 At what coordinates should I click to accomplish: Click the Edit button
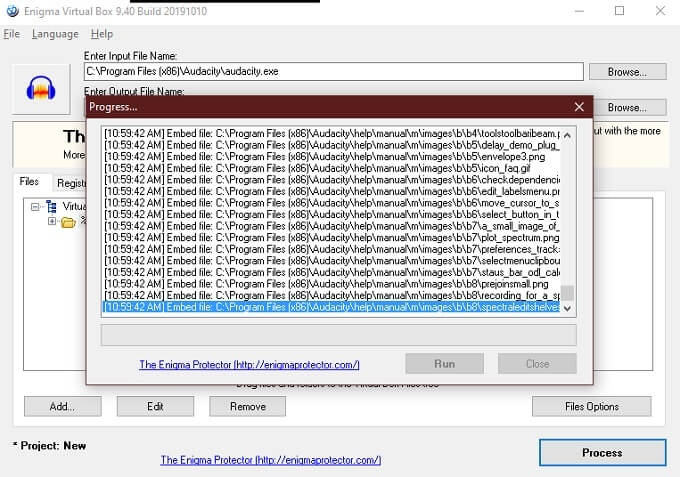[155, 406]
